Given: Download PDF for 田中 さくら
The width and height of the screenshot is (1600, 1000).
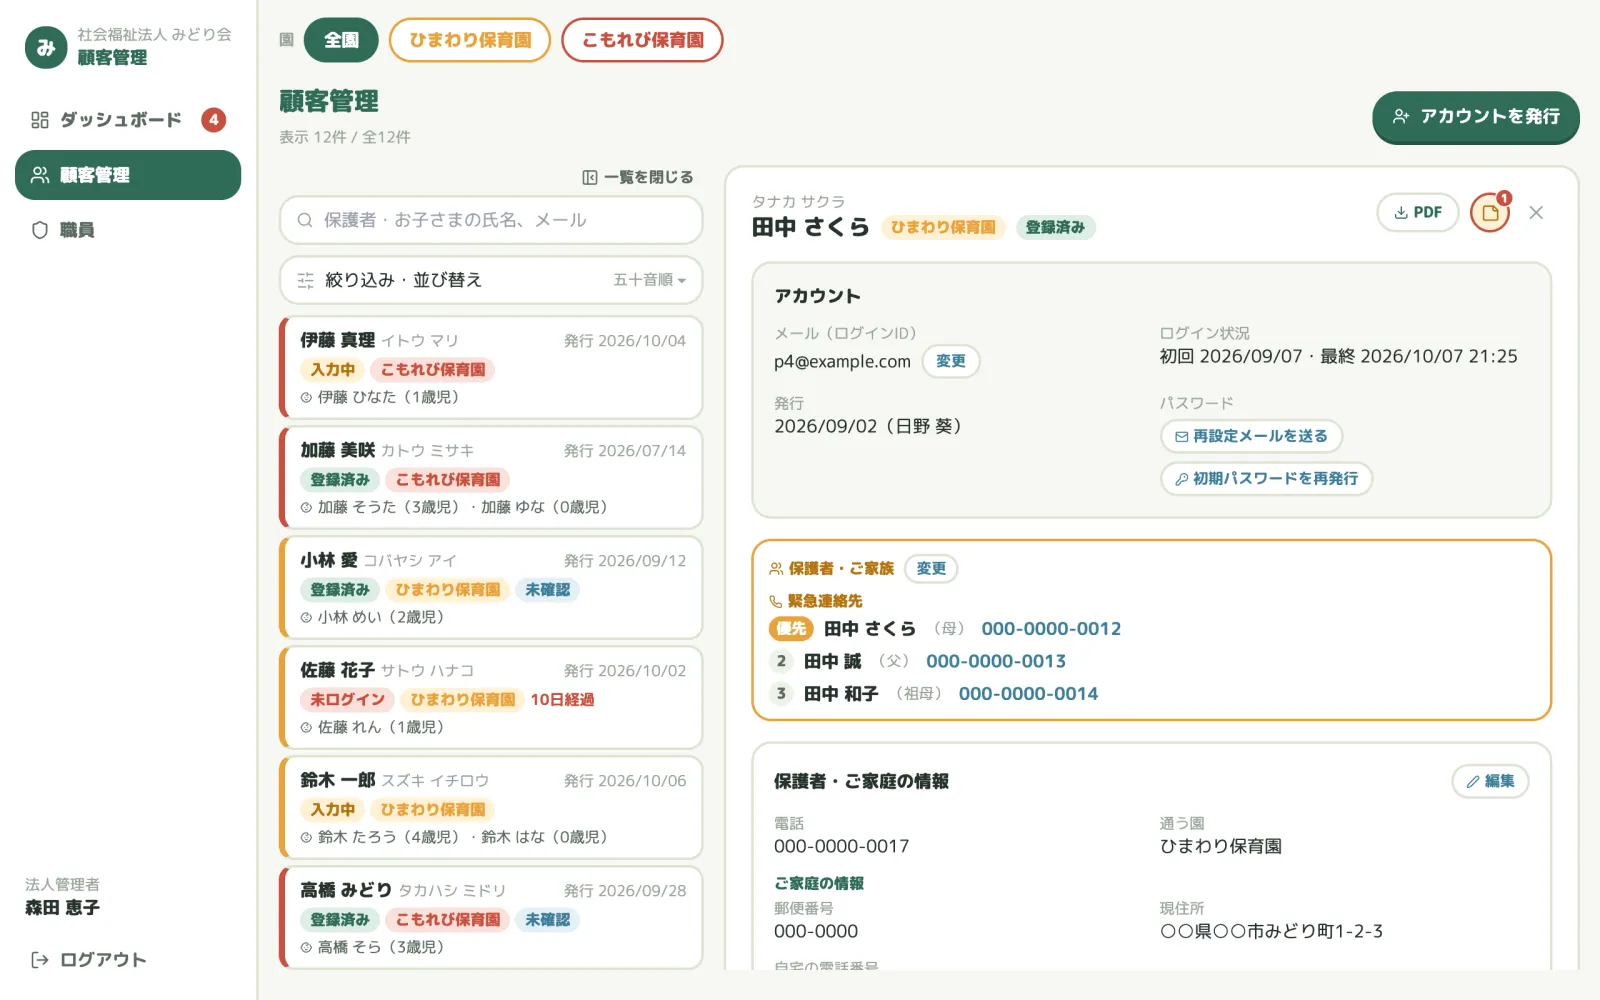Looking at the screenshot, I should [x=1418, y=212].
